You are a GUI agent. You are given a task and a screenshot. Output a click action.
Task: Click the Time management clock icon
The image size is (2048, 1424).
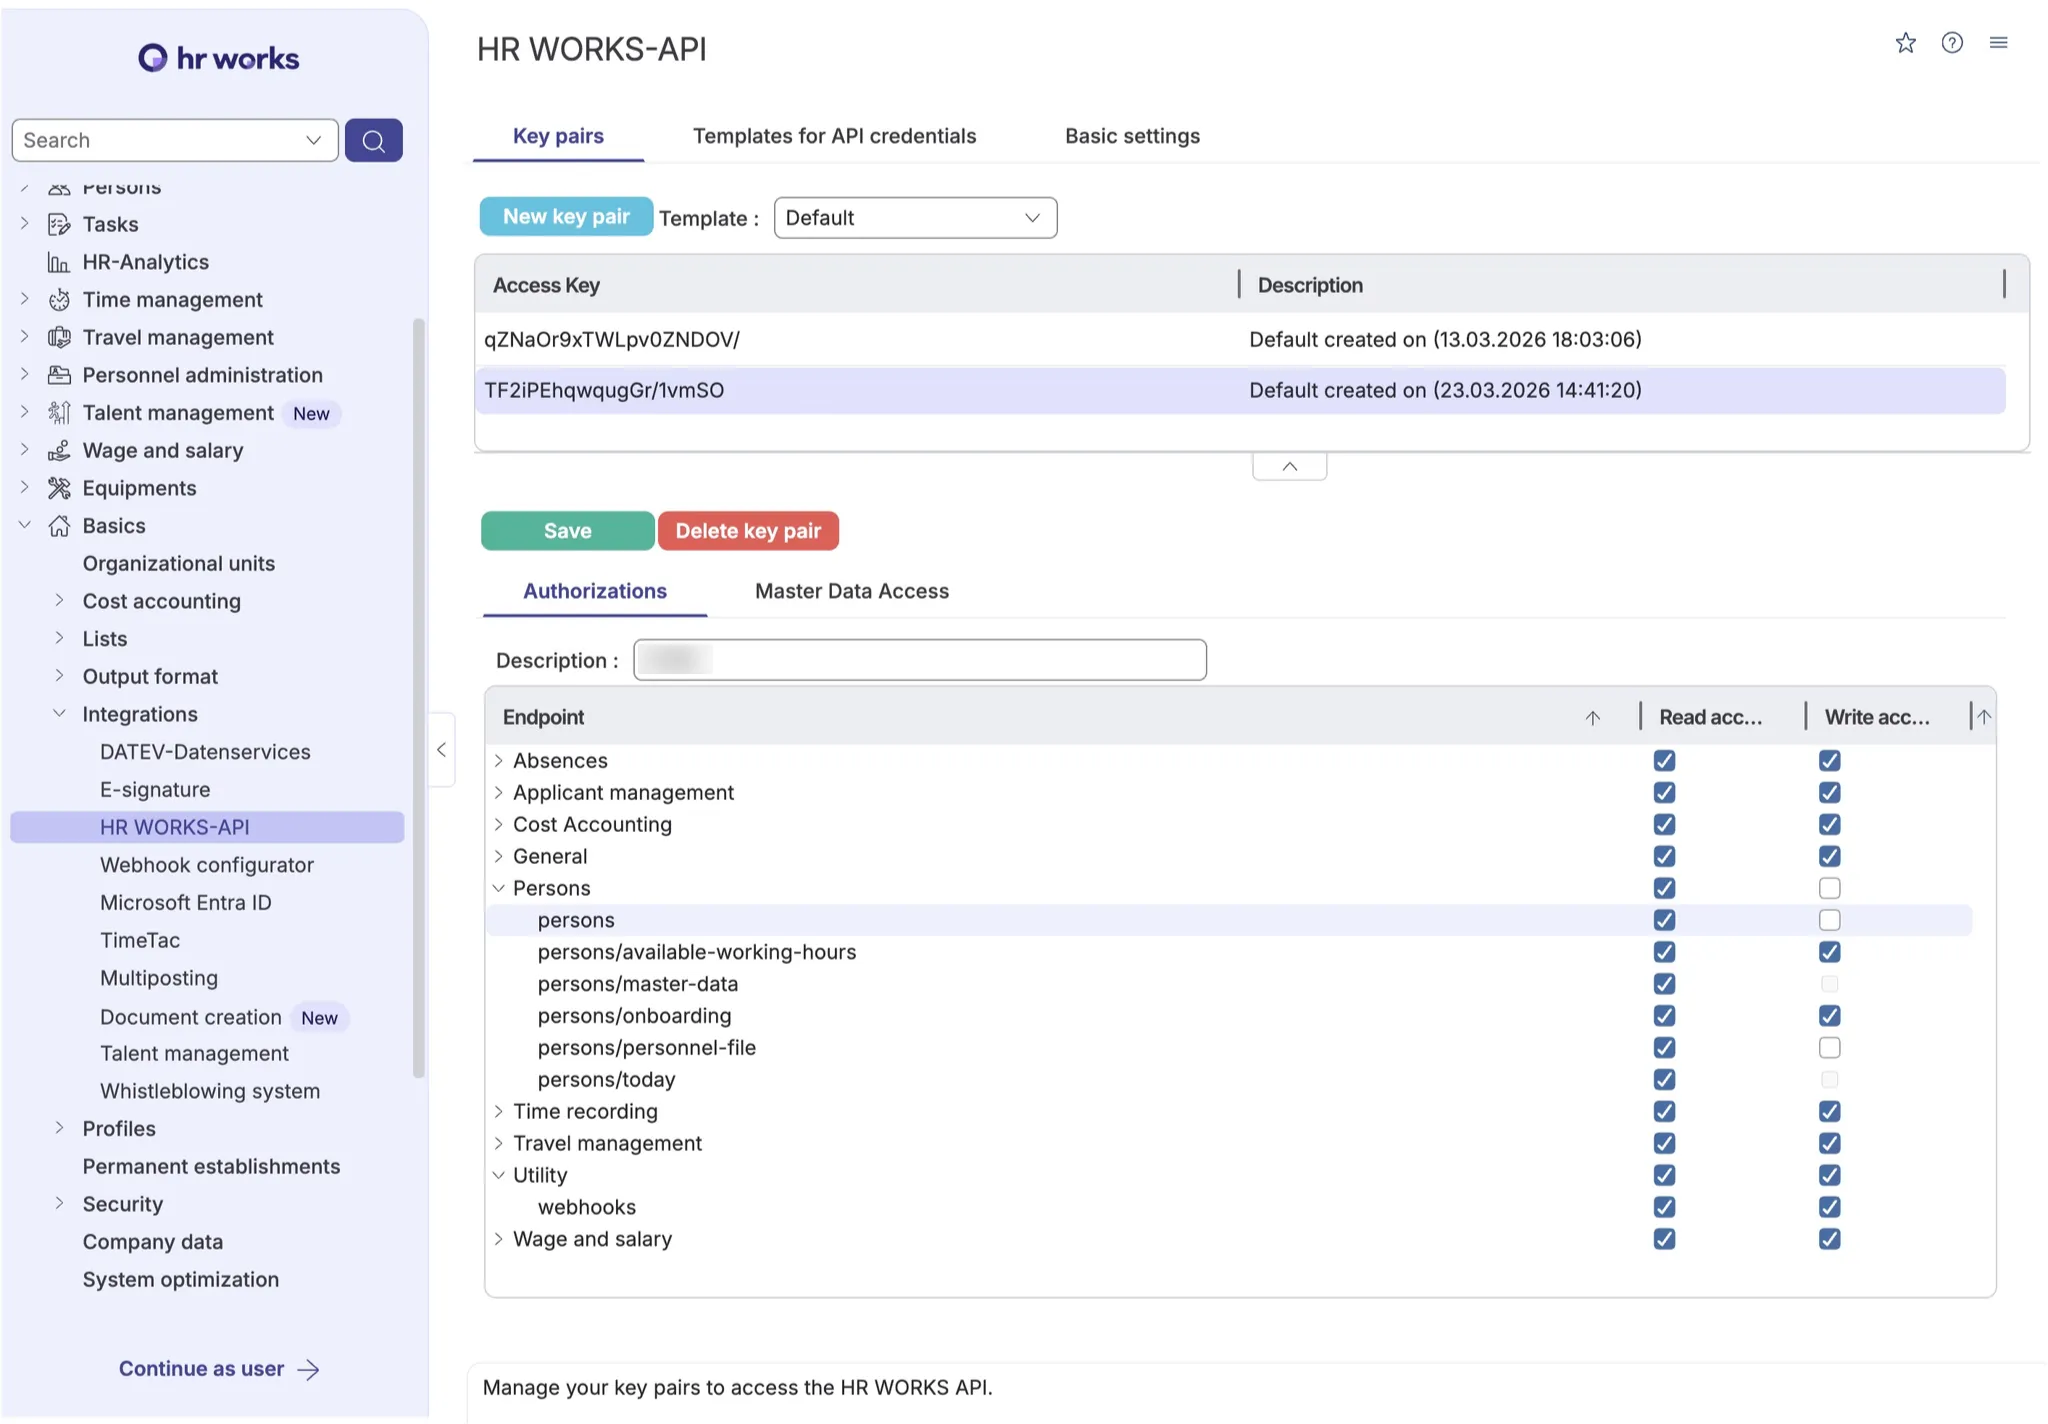(x=59, y=300)
